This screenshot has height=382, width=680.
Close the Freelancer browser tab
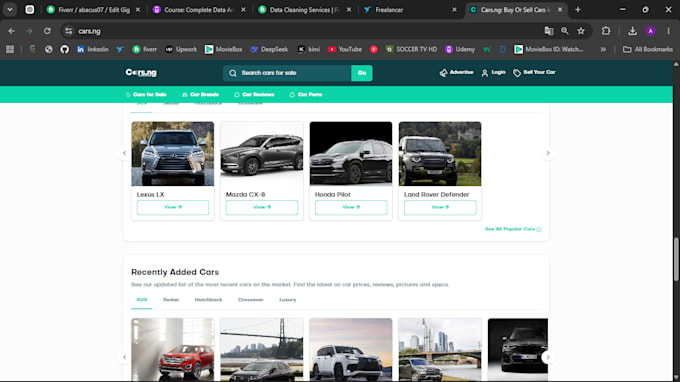pos(454,10)
